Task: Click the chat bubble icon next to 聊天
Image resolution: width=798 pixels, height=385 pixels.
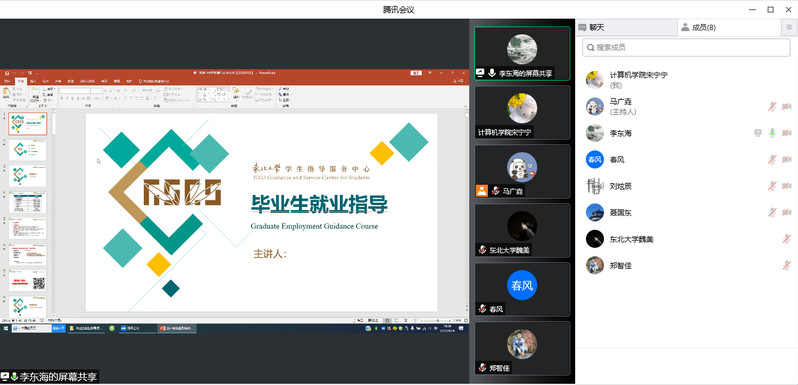Action: 583,28
